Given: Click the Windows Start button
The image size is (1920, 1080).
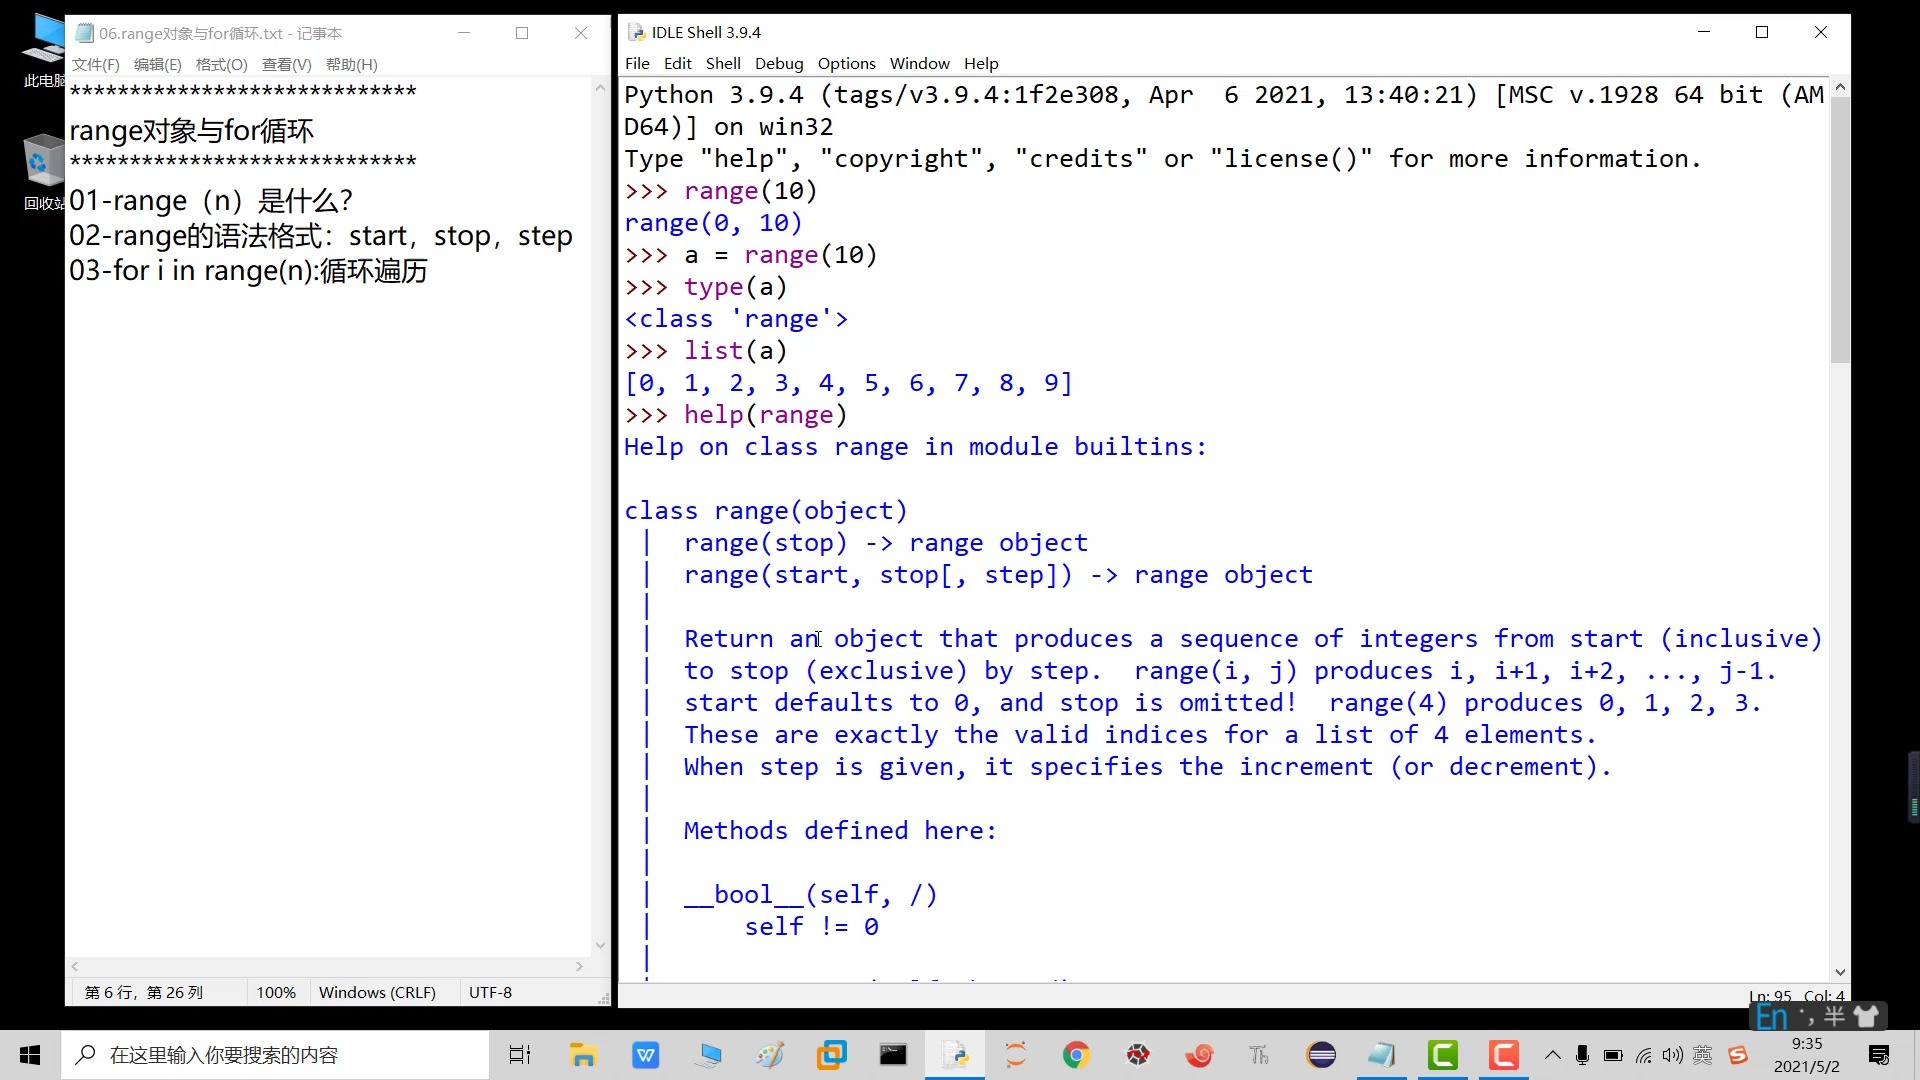Looking at the screenshot, I should 30,1055.
